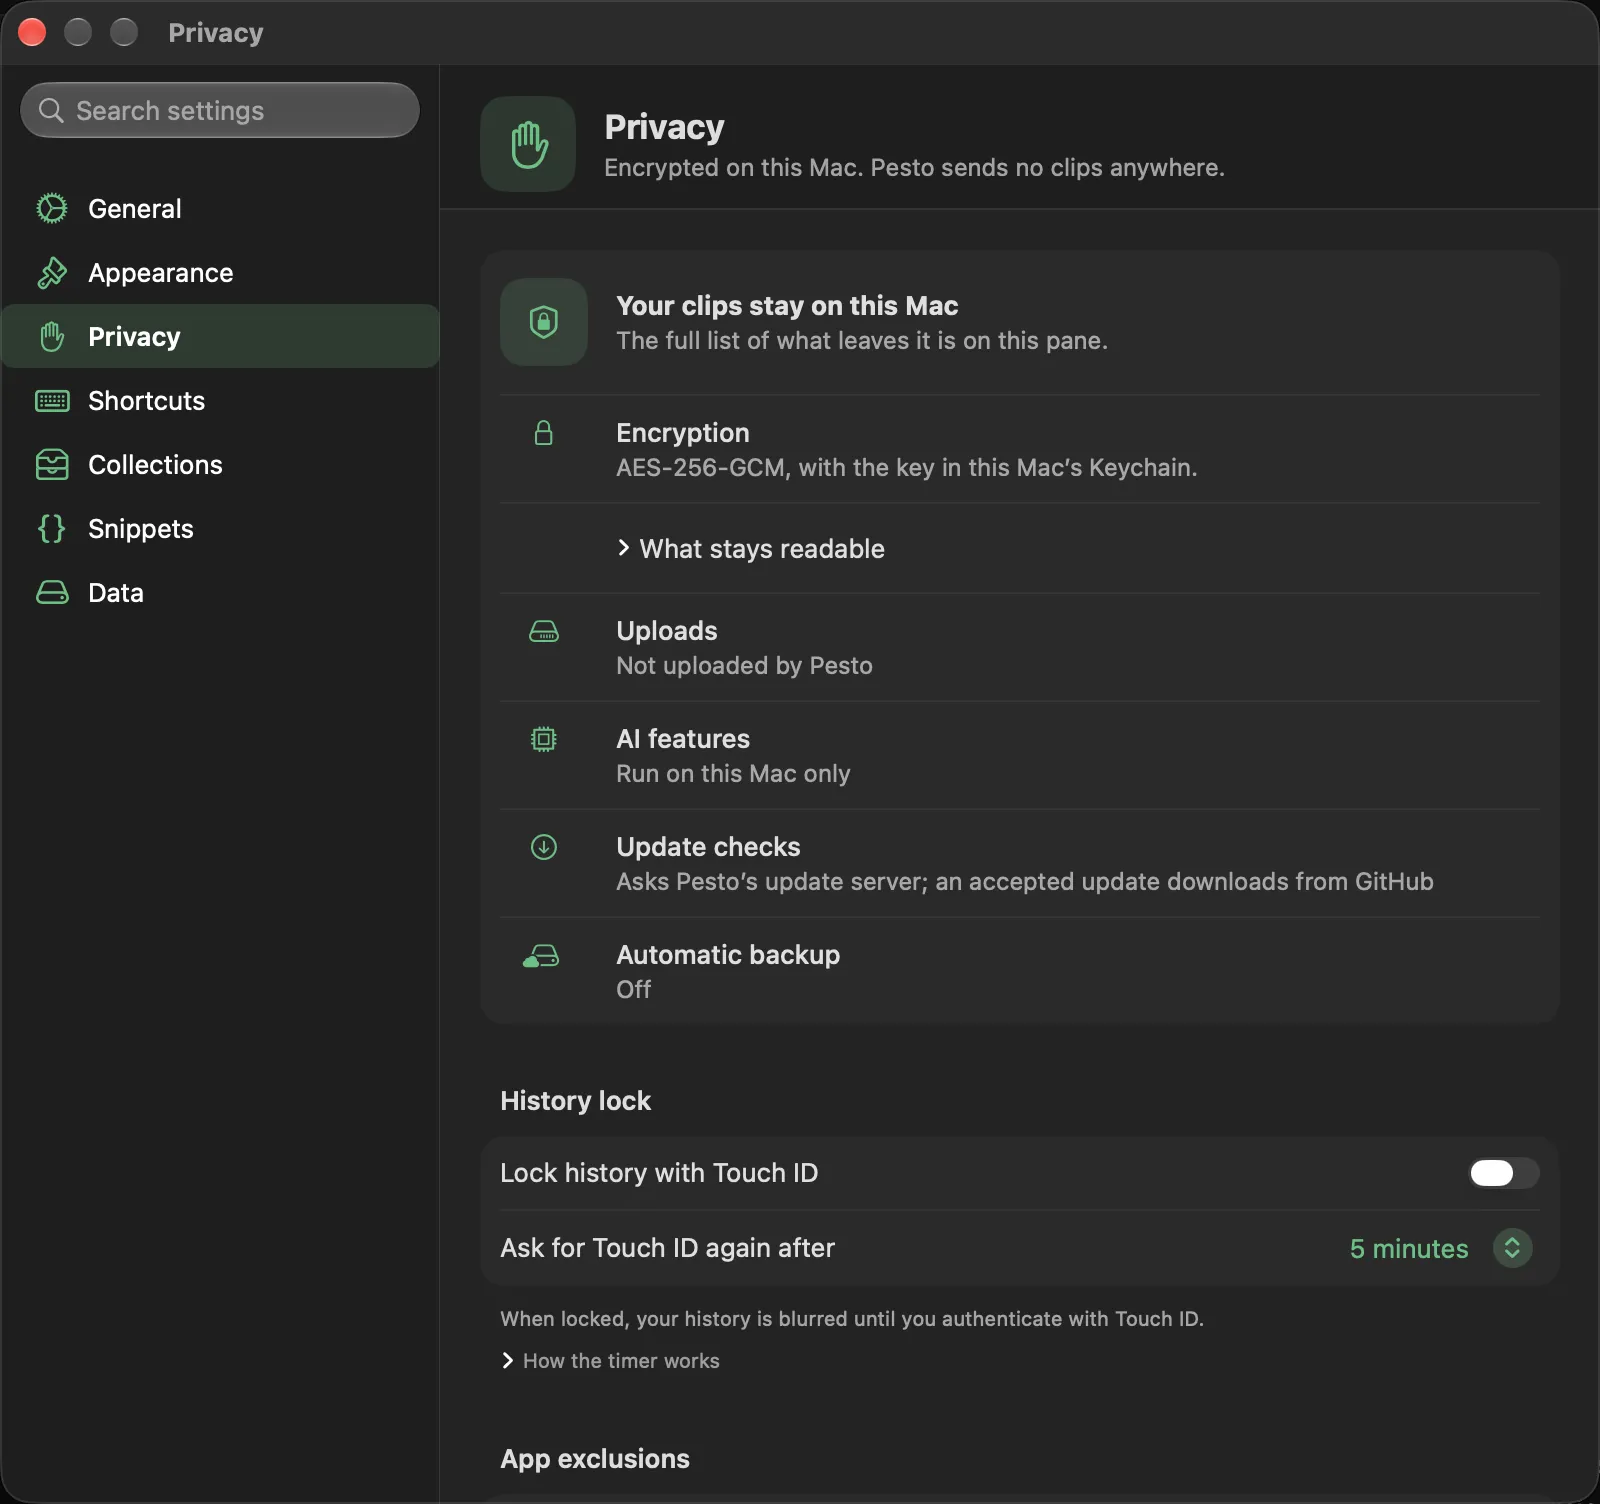Click the Data drive icon
The height and width of the screenshot is (1504, 1600).
click(52, 593)
